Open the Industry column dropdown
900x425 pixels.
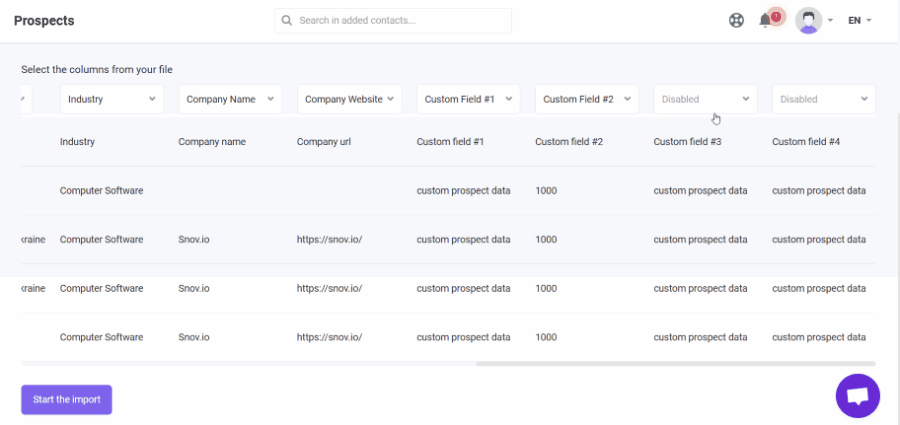[x=112, y=99]
